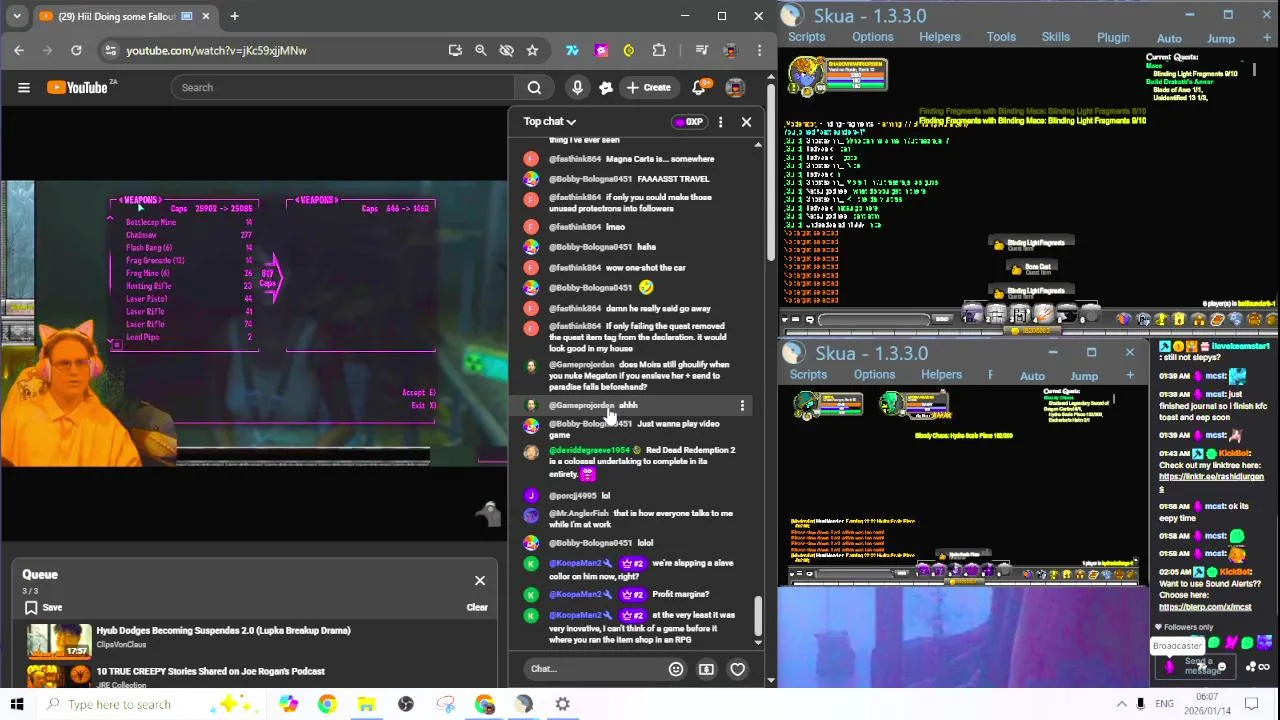Open a new Chrome tab
Screen dimensions: 1280x720
click(234, 16)
